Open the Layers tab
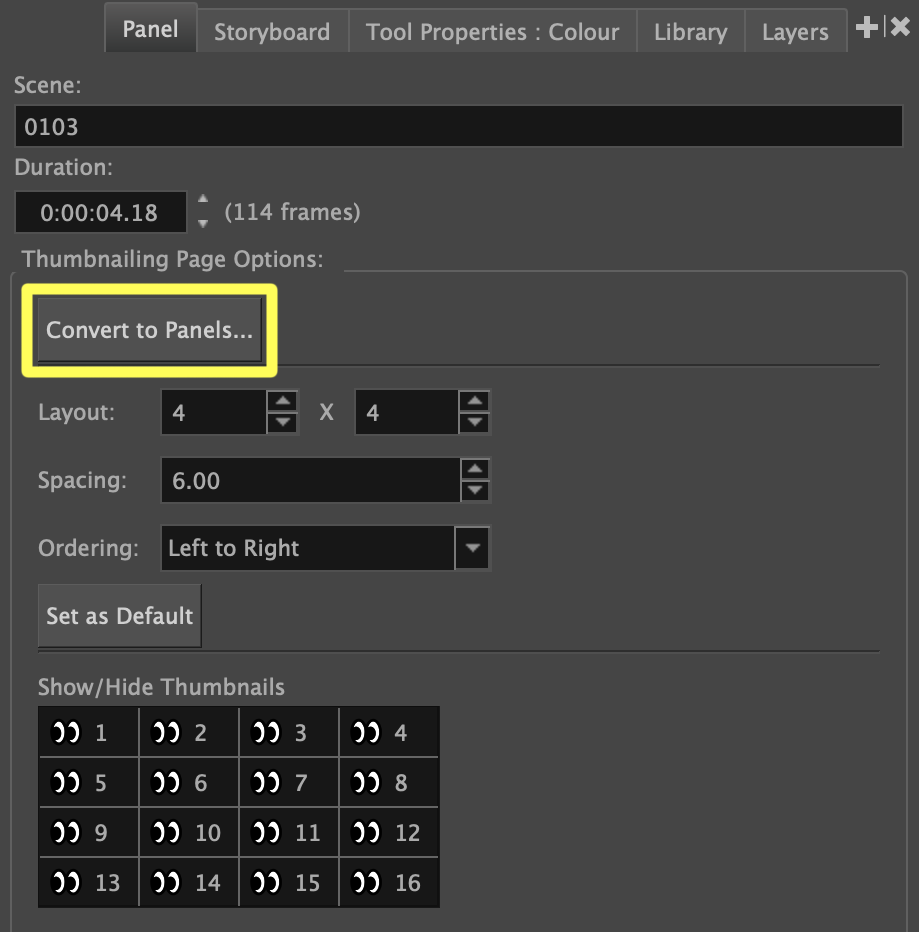Image resolution: width=919 pixels, height=932 pixels. tap(794, 31)
